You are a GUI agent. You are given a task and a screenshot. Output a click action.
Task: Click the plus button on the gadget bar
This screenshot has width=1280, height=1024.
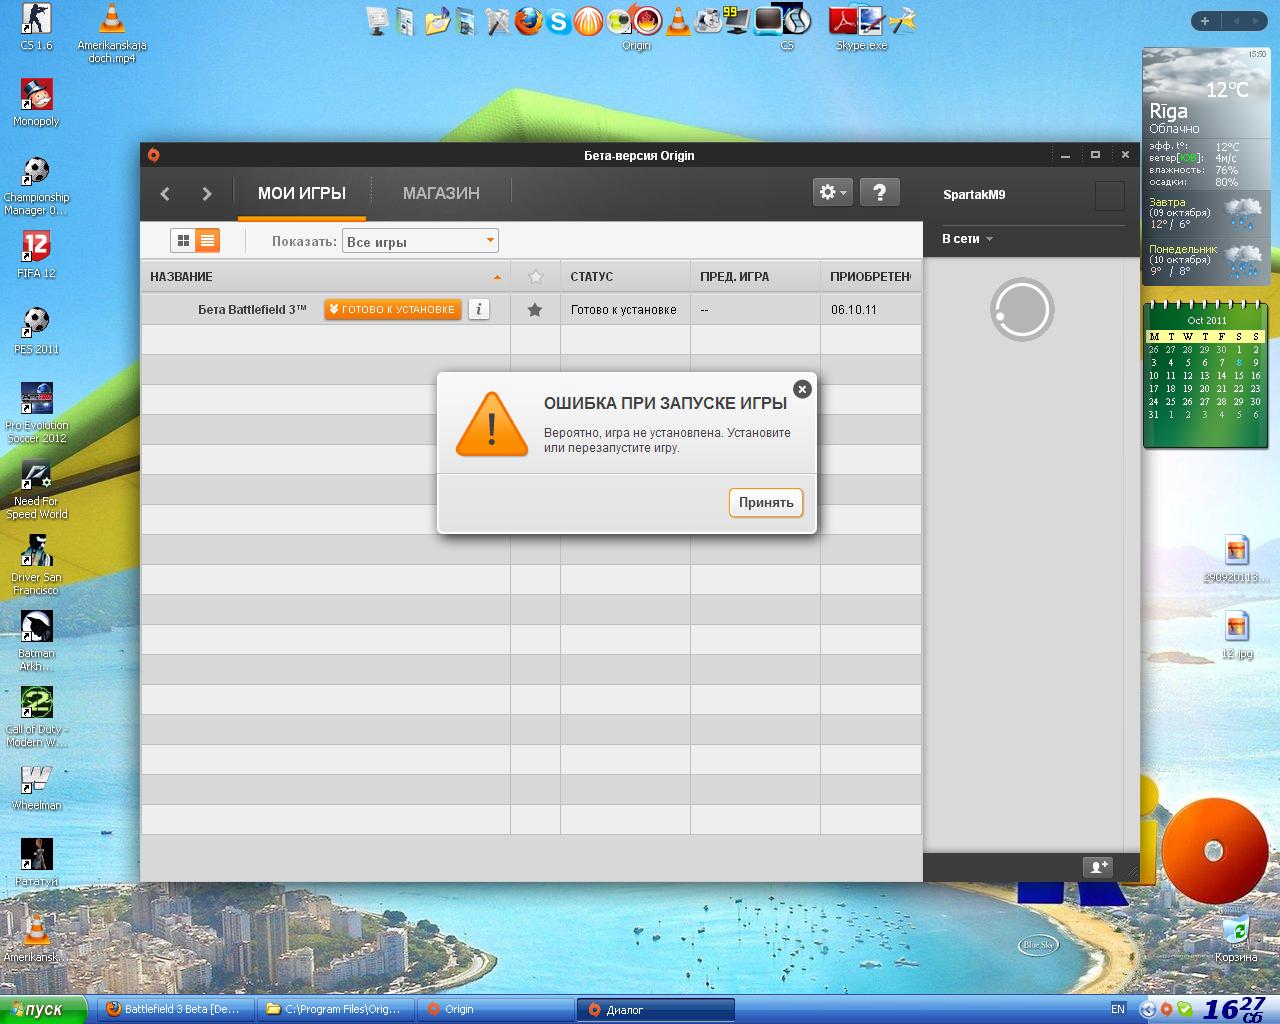[x=1205, y=21]
